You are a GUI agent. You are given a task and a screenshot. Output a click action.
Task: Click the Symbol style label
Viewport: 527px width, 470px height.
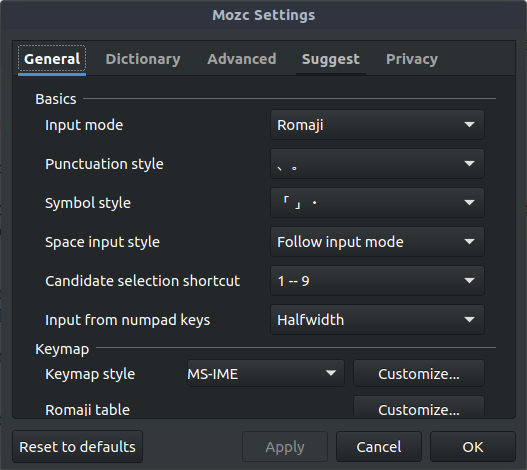click(x=88, y=203)
